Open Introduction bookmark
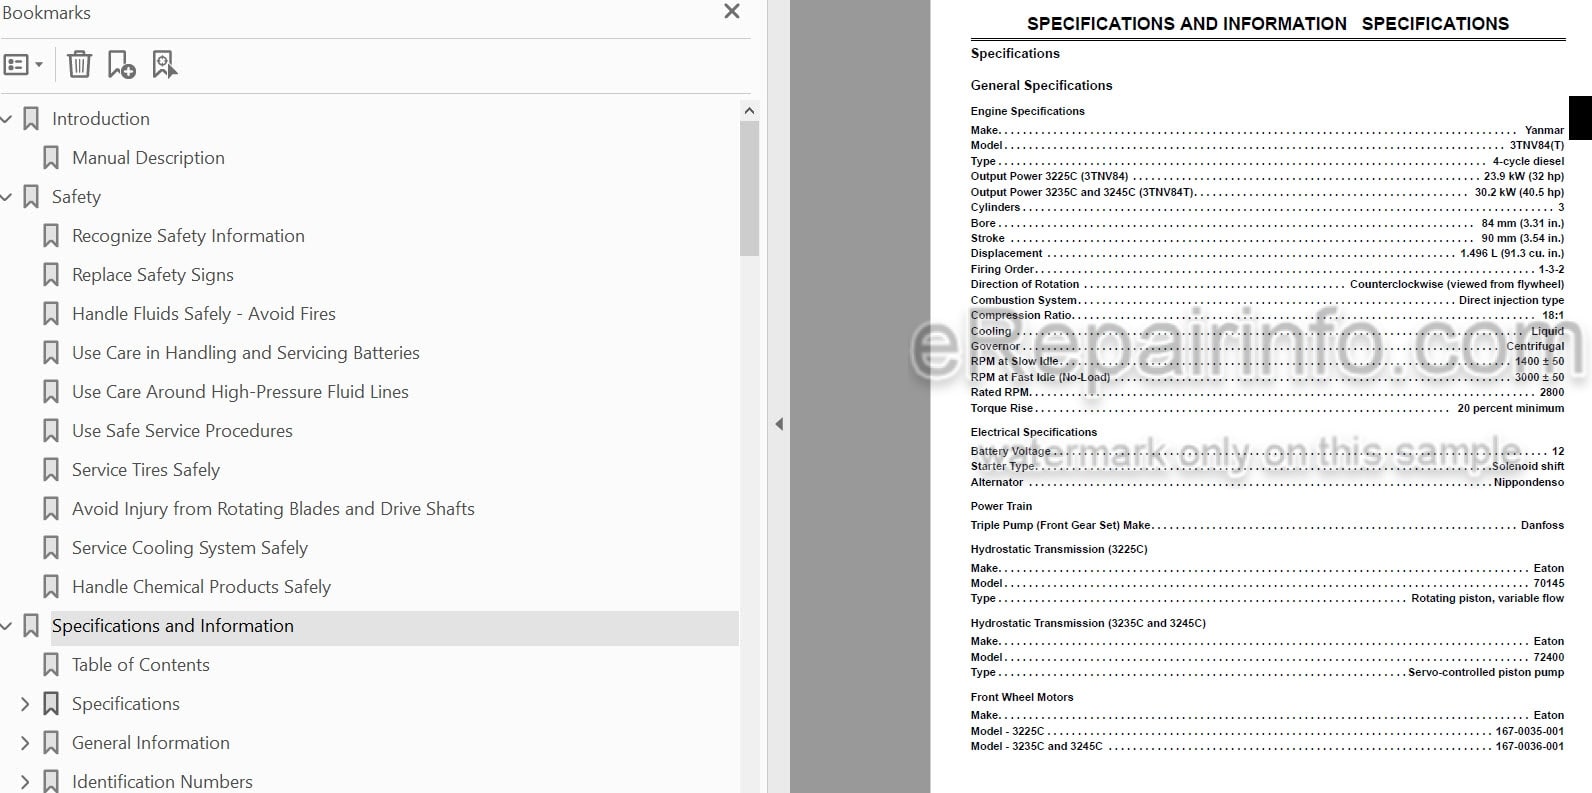1592x793 pixels. (101, 119)
